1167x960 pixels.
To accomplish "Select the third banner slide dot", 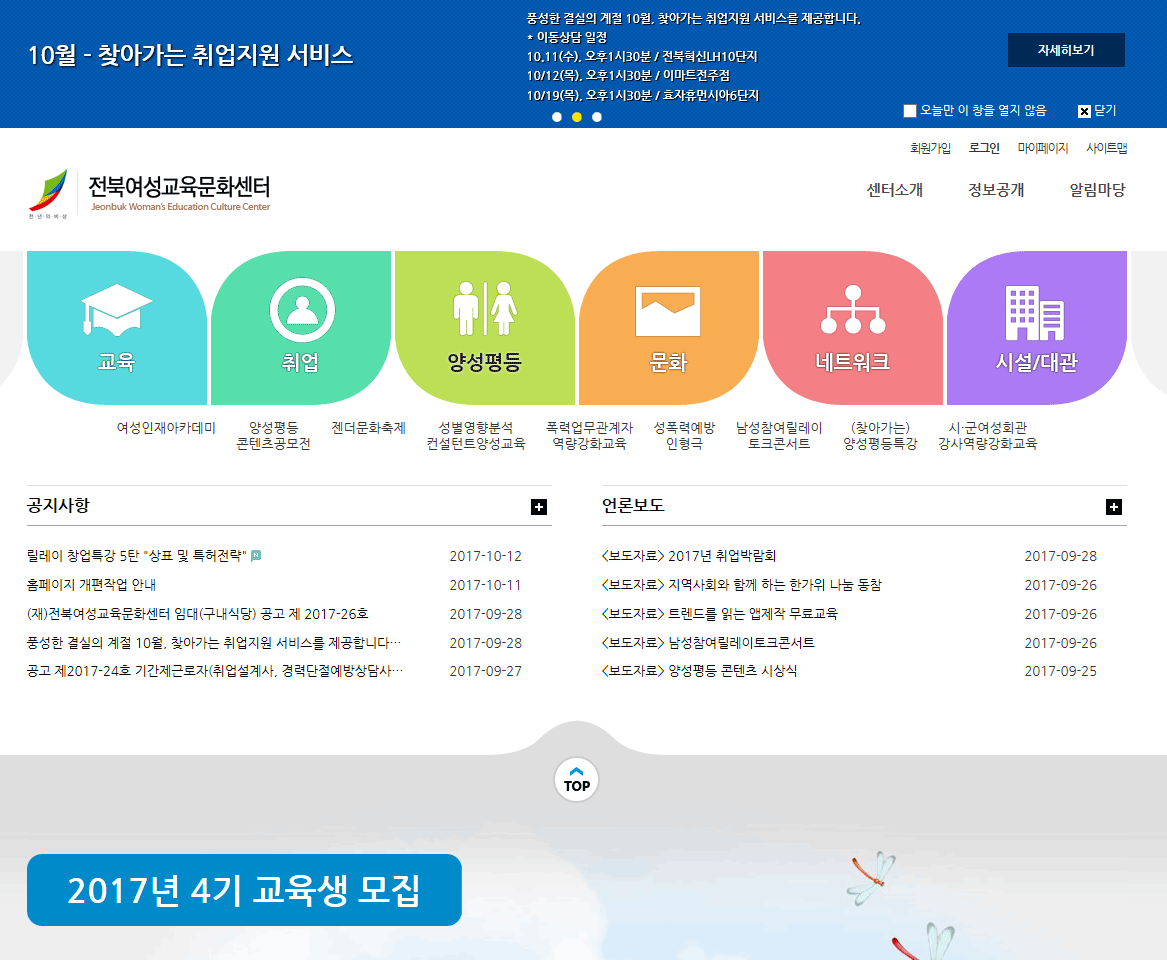I will 597,117.
